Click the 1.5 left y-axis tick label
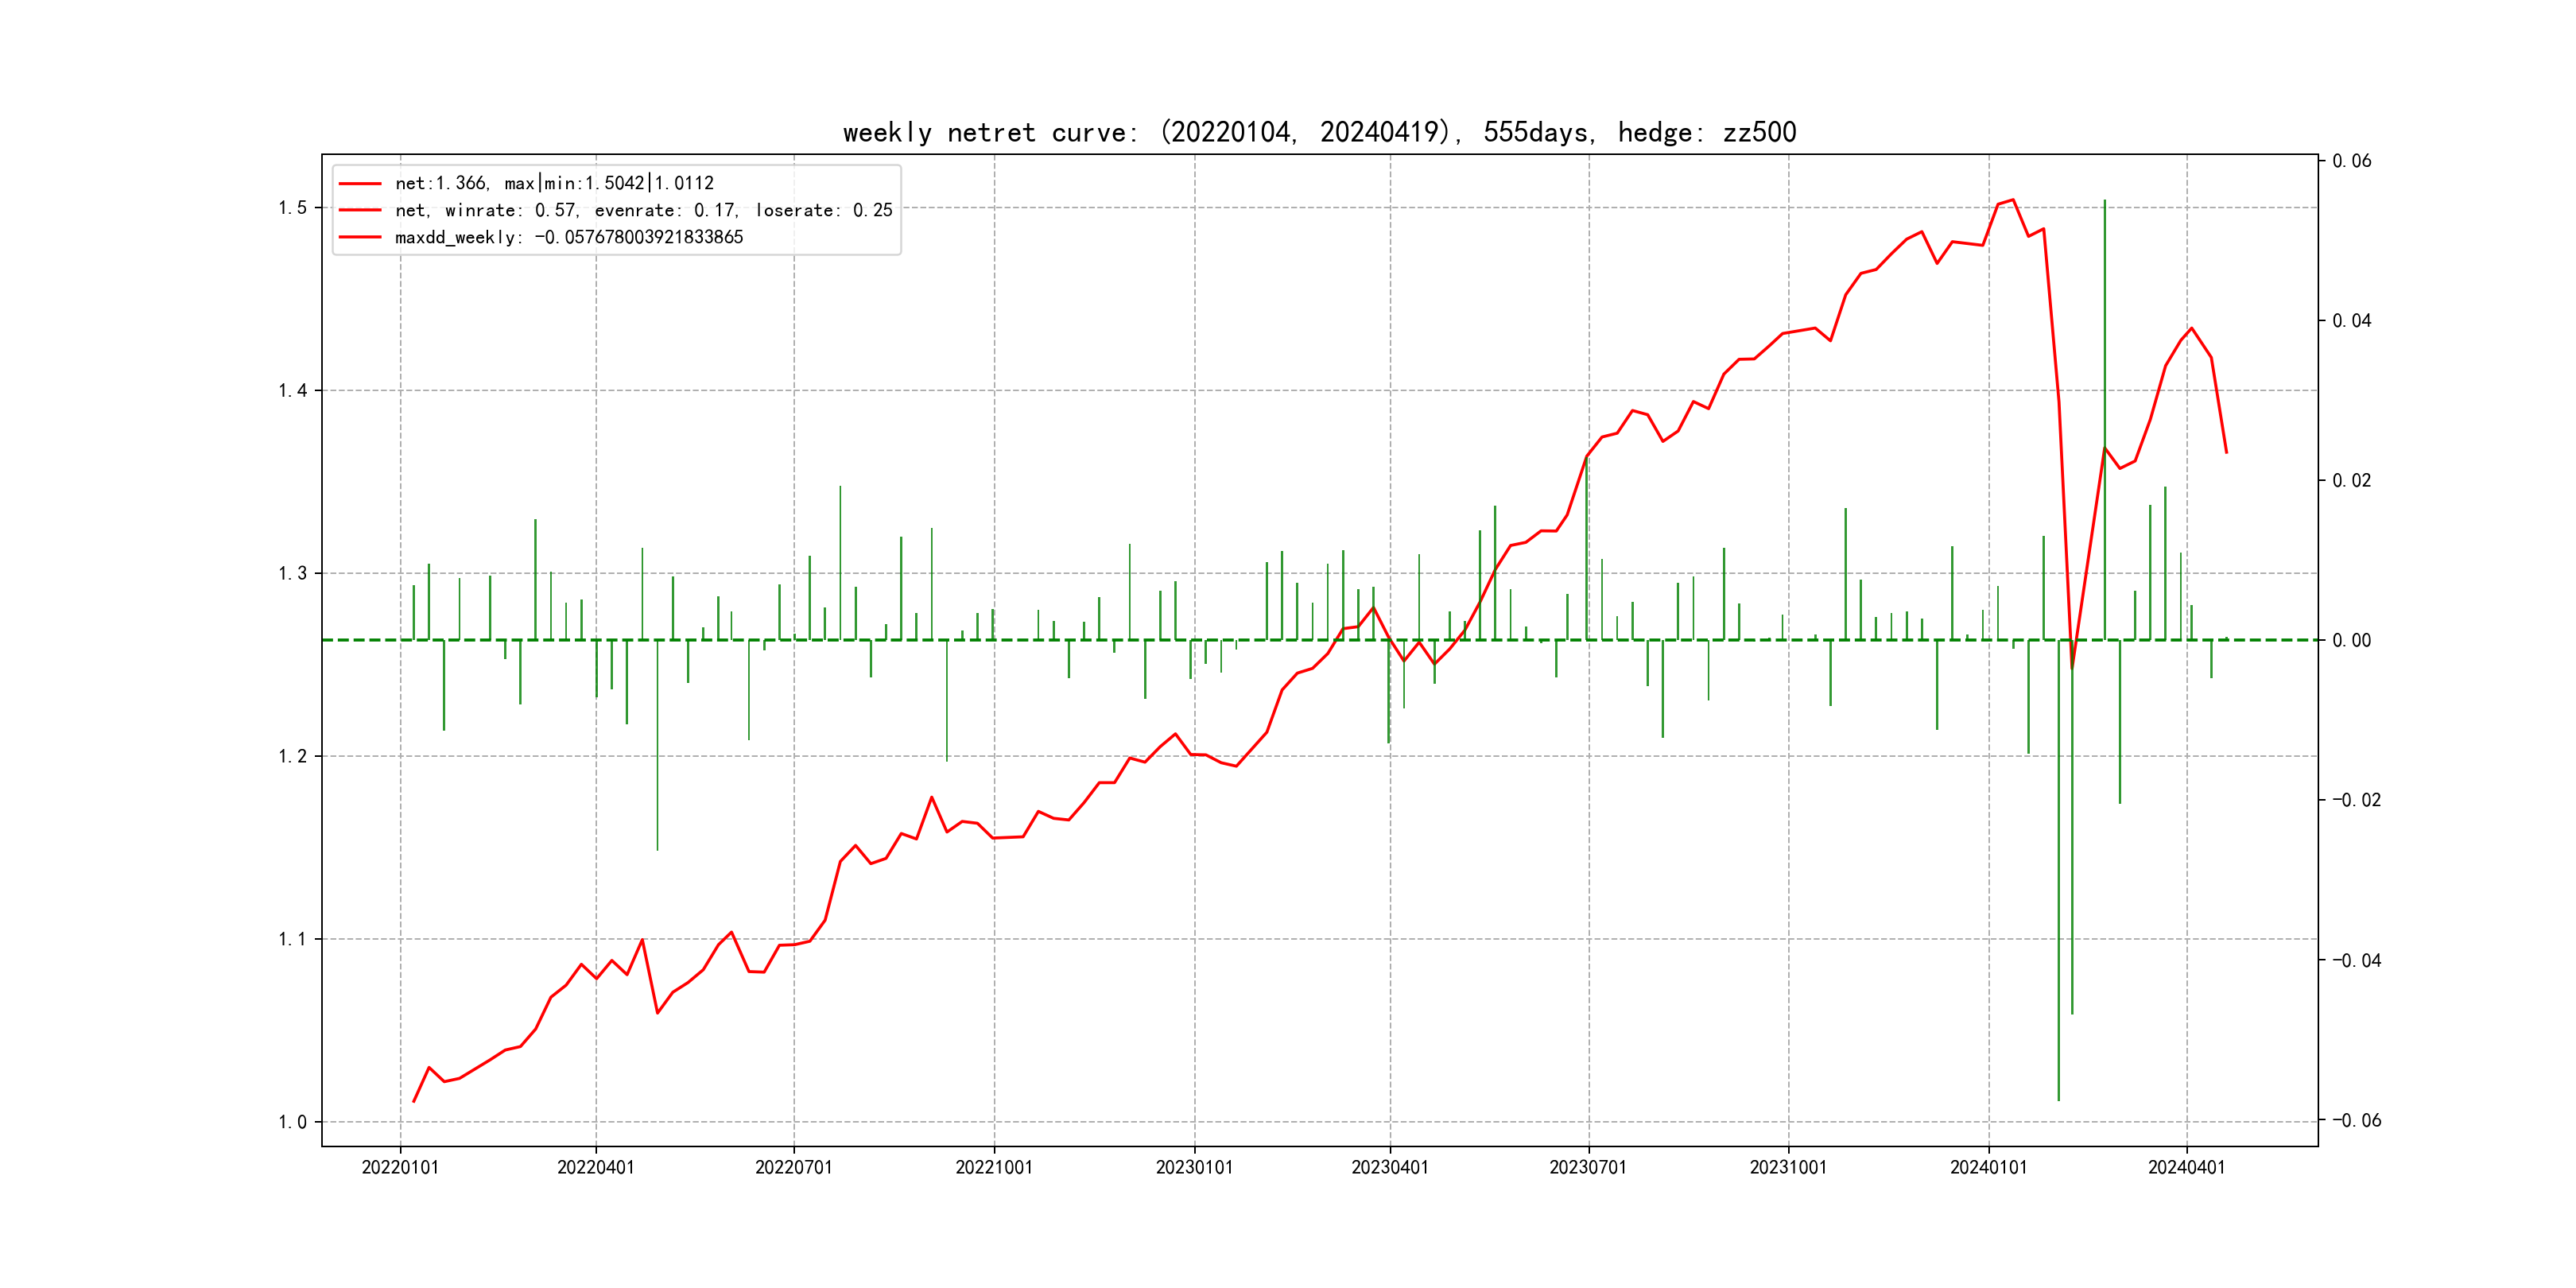2576x1288 pixels. tap(292, 208)
